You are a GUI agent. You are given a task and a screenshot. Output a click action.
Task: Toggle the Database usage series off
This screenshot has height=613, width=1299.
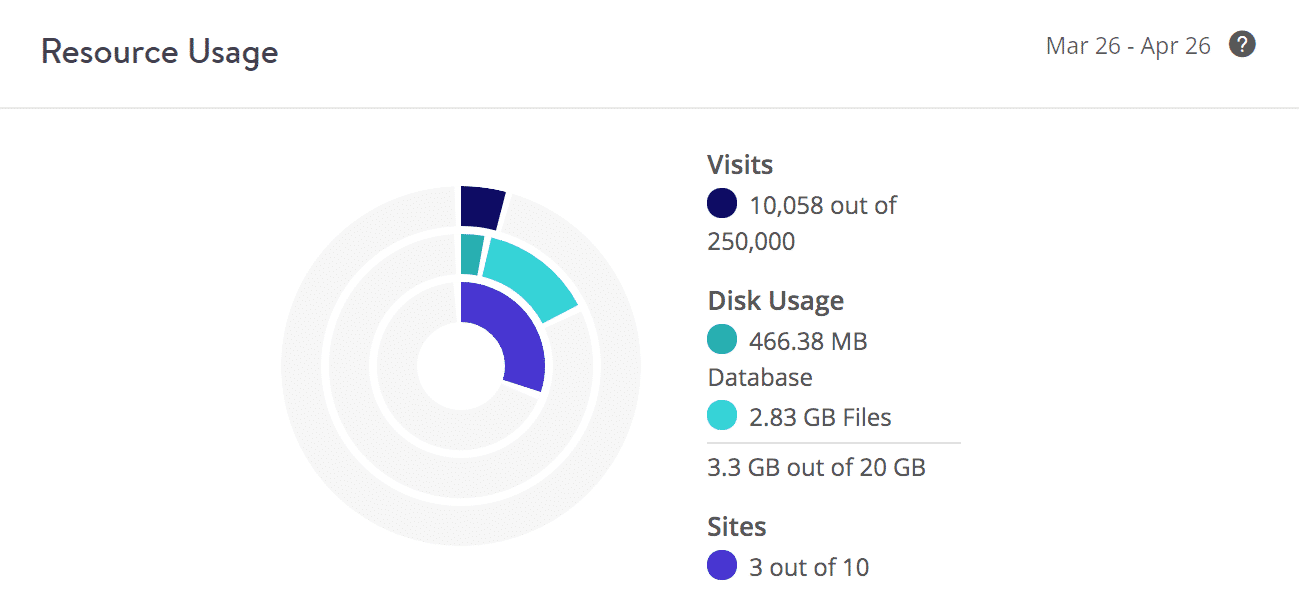[x=721, y=340]
